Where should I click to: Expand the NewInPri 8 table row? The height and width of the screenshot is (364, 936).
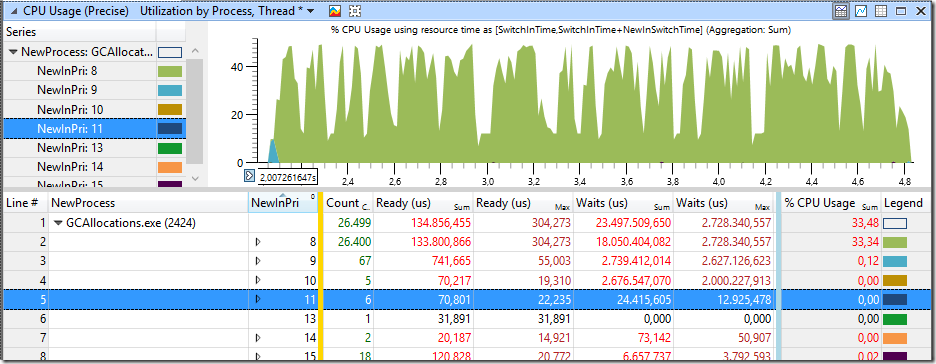pyautogui.click(x=258, y=242)
